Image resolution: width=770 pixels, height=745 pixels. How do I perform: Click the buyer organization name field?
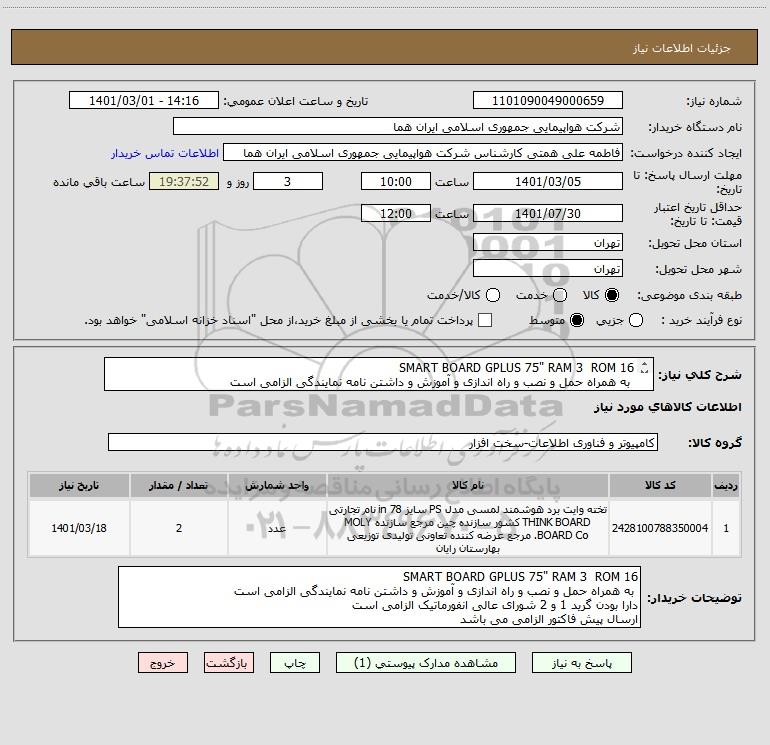pyautogui.click(x=398, y=126)
